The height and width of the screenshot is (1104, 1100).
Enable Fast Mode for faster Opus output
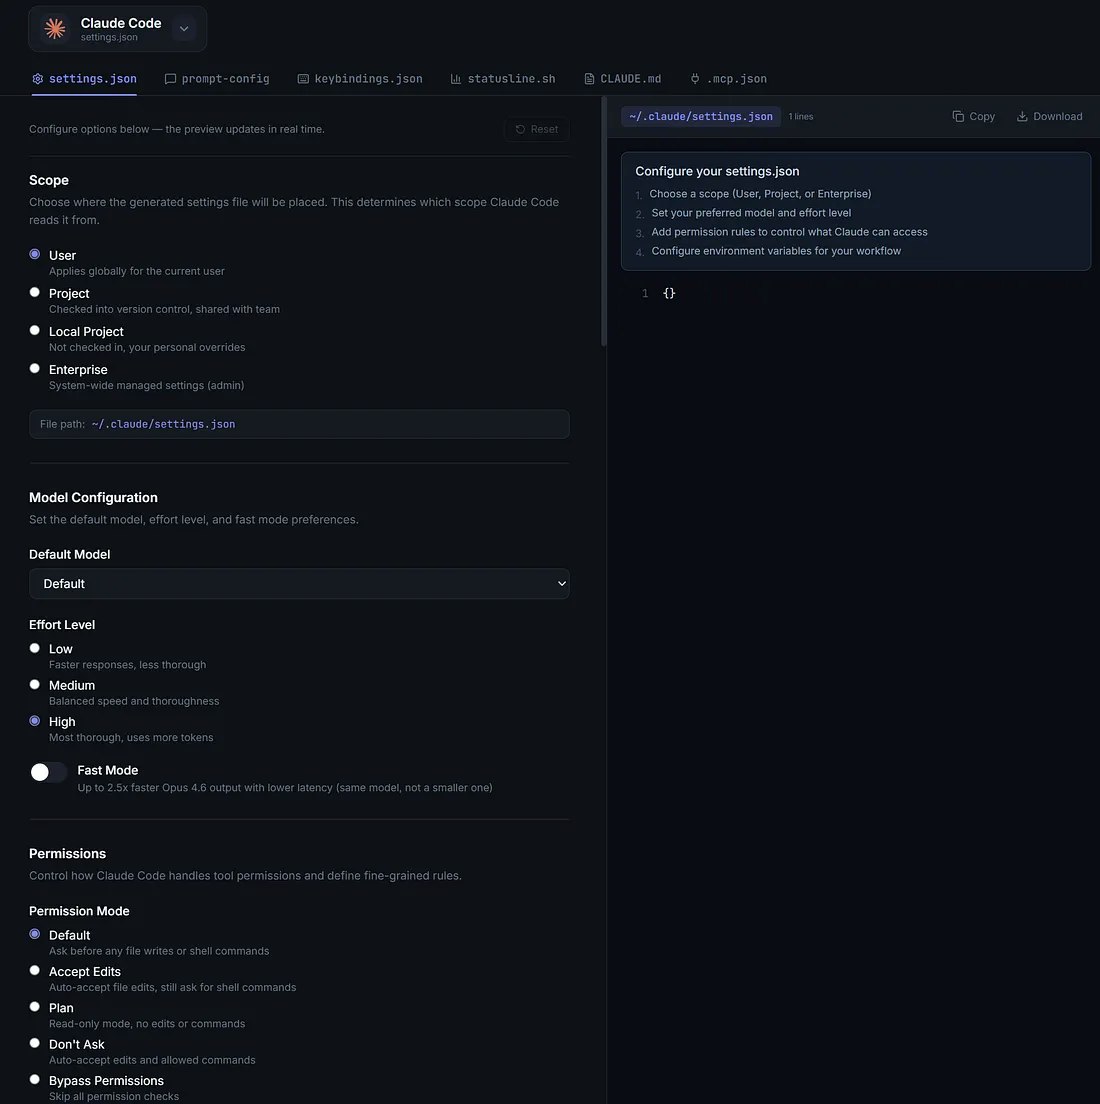pyautogui.click(x=48, y=771)
